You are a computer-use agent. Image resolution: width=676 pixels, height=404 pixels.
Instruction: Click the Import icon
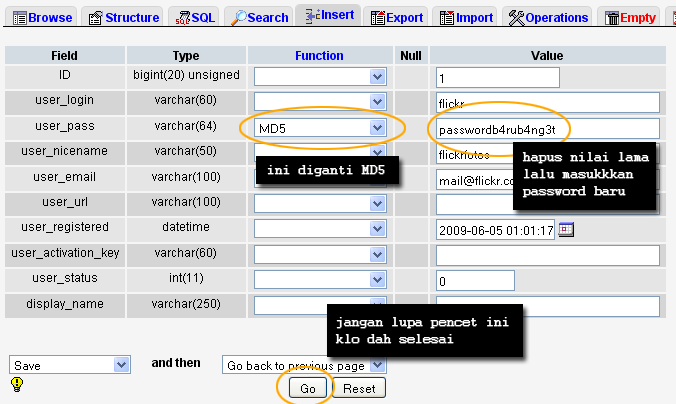pos(447,18)
